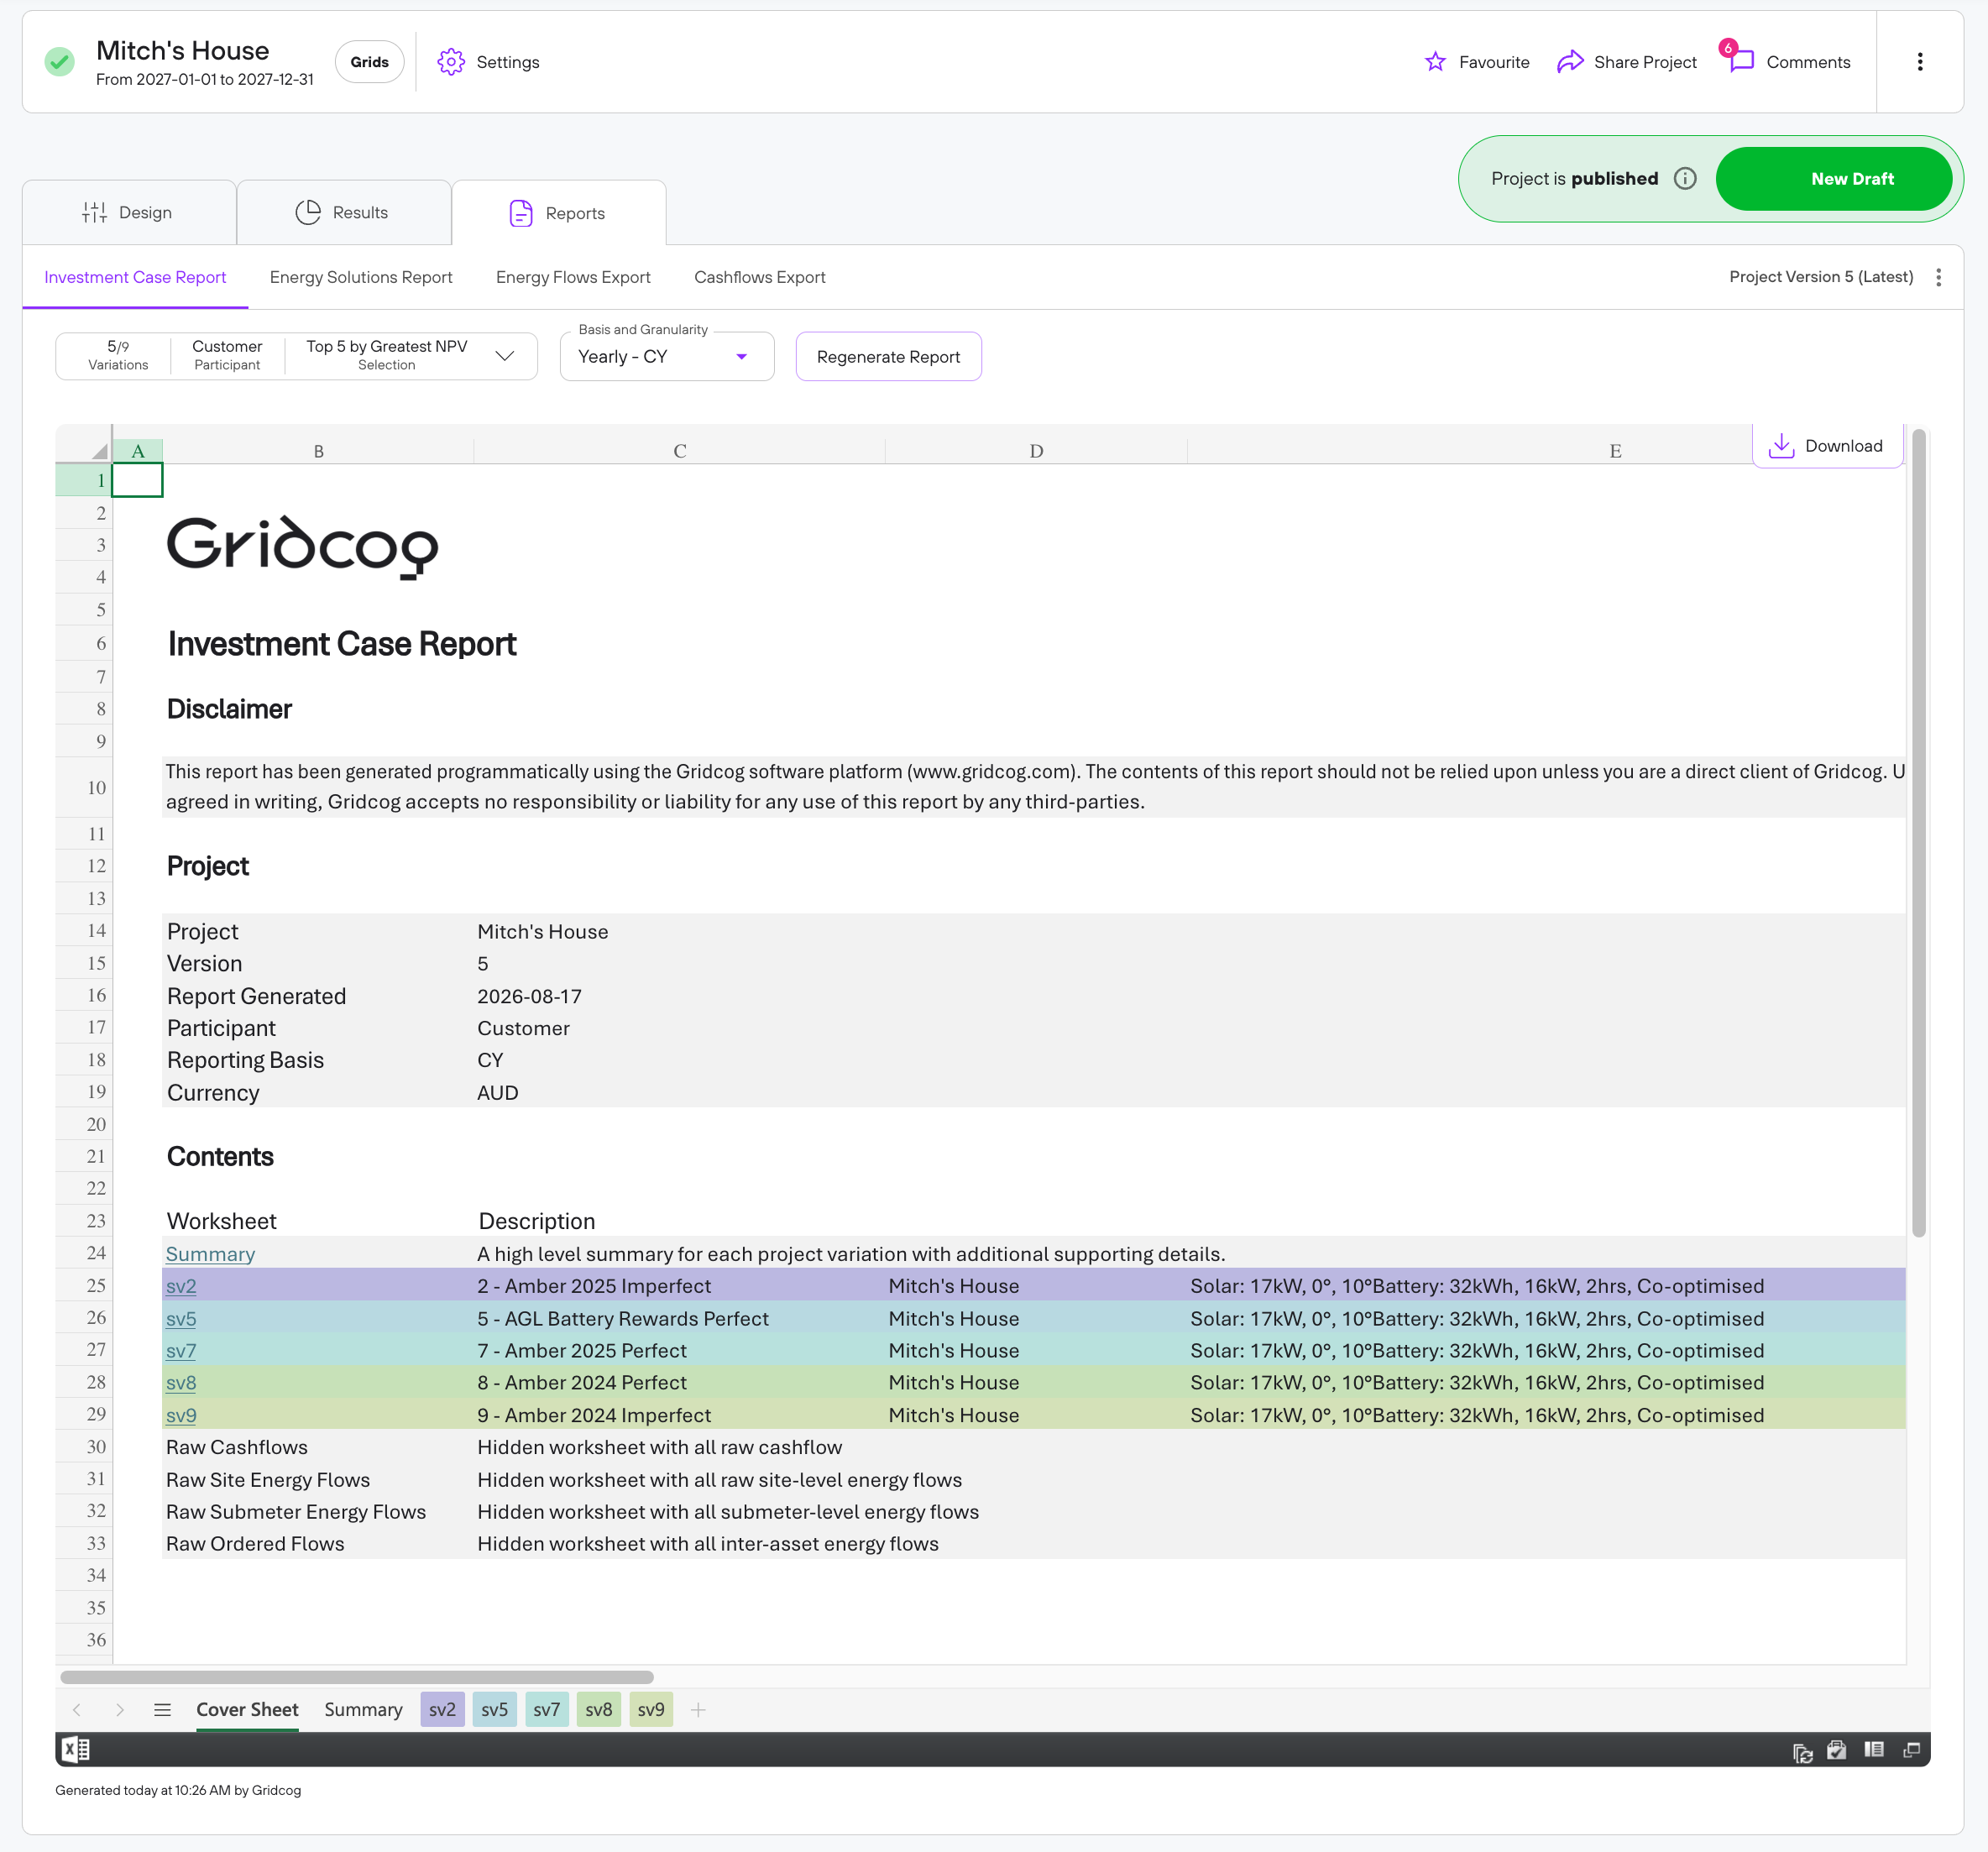
Task: Click the Excel logo in the status bar
Action: pos(76,1749)
